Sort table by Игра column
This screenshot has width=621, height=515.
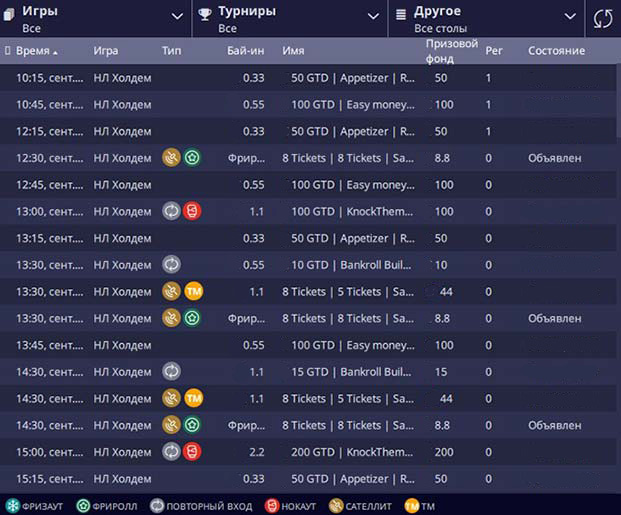click(106, 51)
